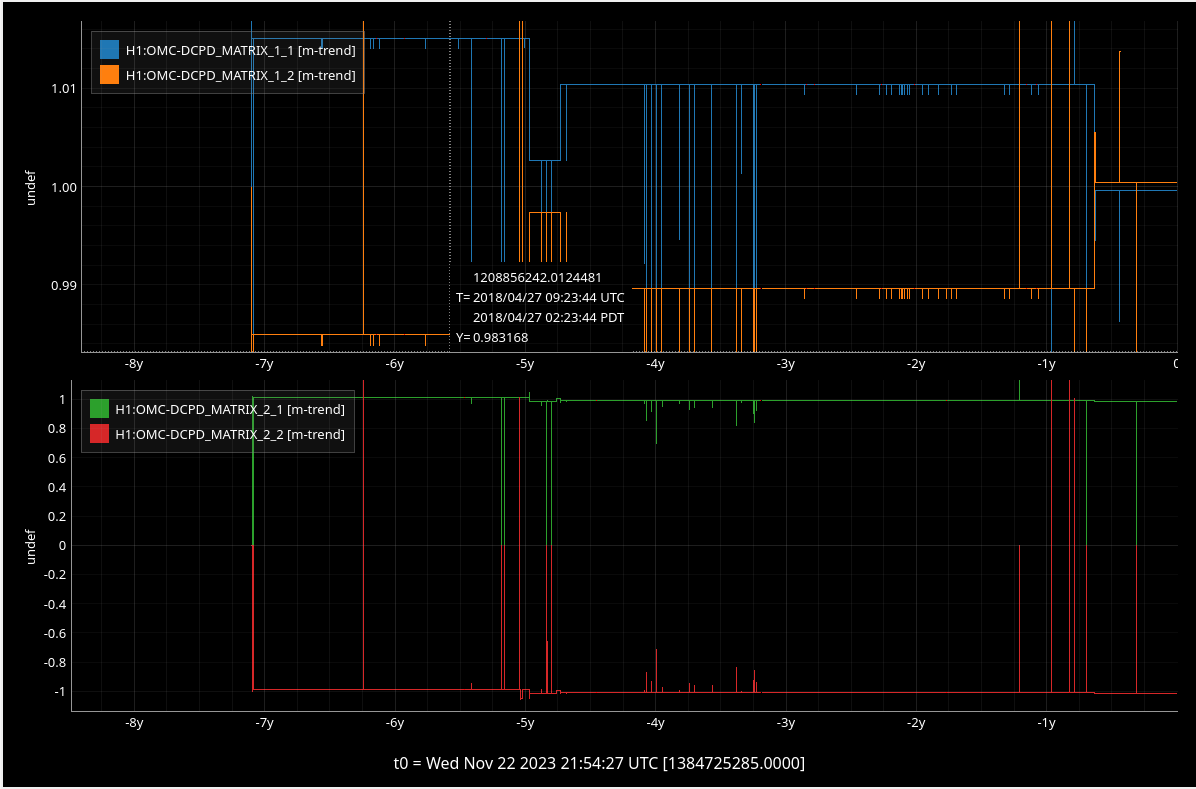This screenshot has width=1196, height=789.
Task: Click the -5y tick under the top plot
Action: tap(525, 365)
